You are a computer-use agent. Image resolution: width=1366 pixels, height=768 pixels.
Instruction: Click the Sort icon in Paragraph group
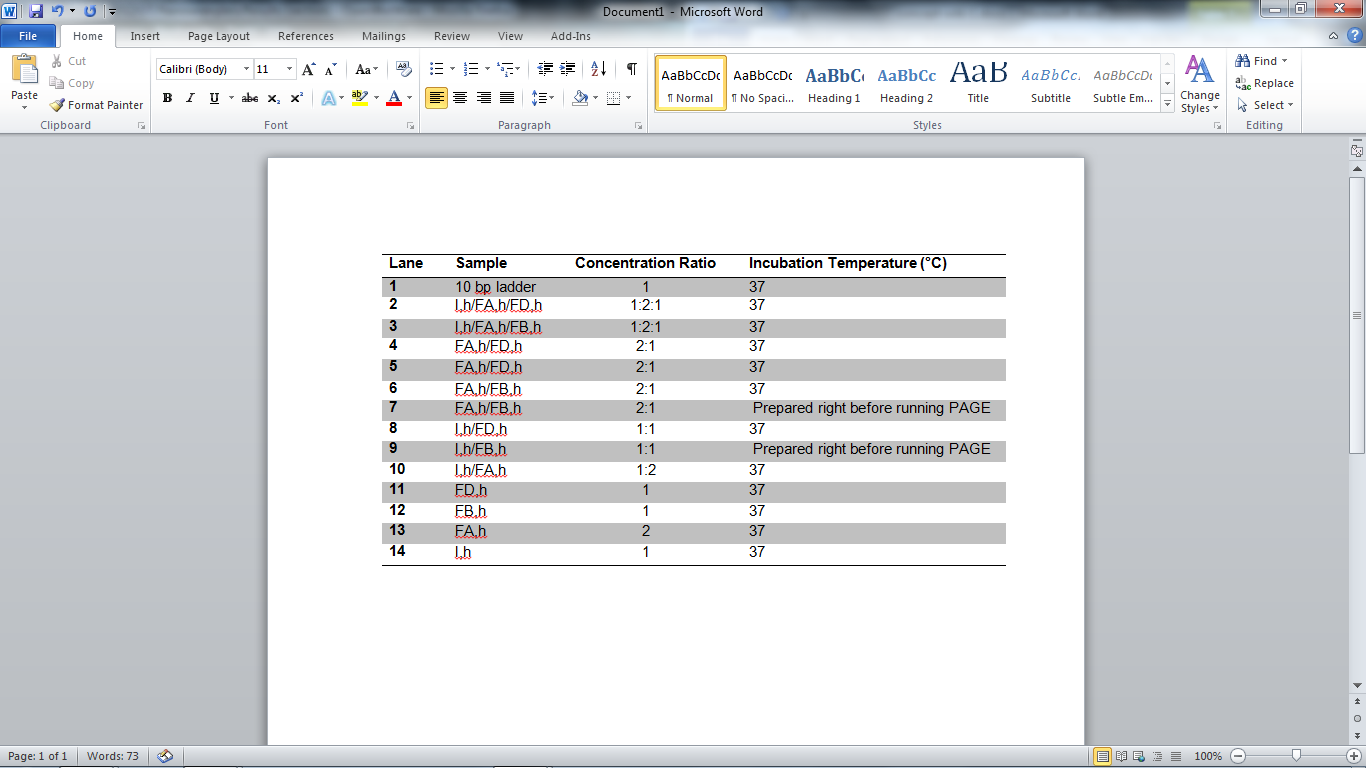pyautogui.click(x=598, y=69)
